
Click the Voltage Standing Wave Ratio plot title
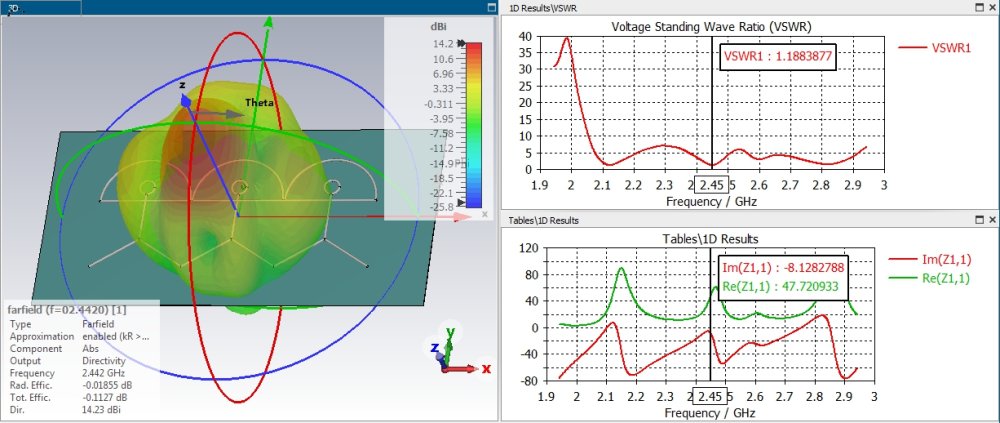click(x=711, y=26)
